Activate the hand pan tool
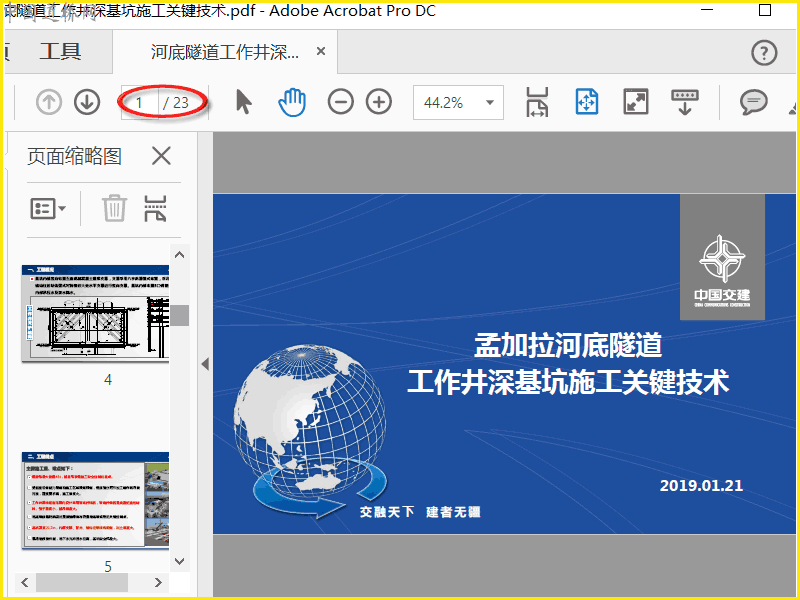This screenshot has width=800, height=600. coord(292,102)
